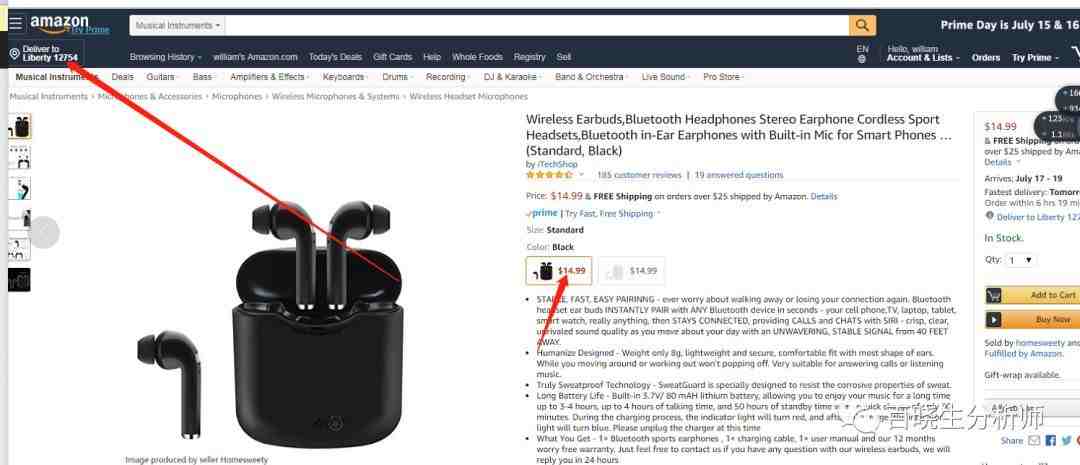The image size is (1080, 465).
Task: Click the previous image arrow circle
Action: coord(44,232)
